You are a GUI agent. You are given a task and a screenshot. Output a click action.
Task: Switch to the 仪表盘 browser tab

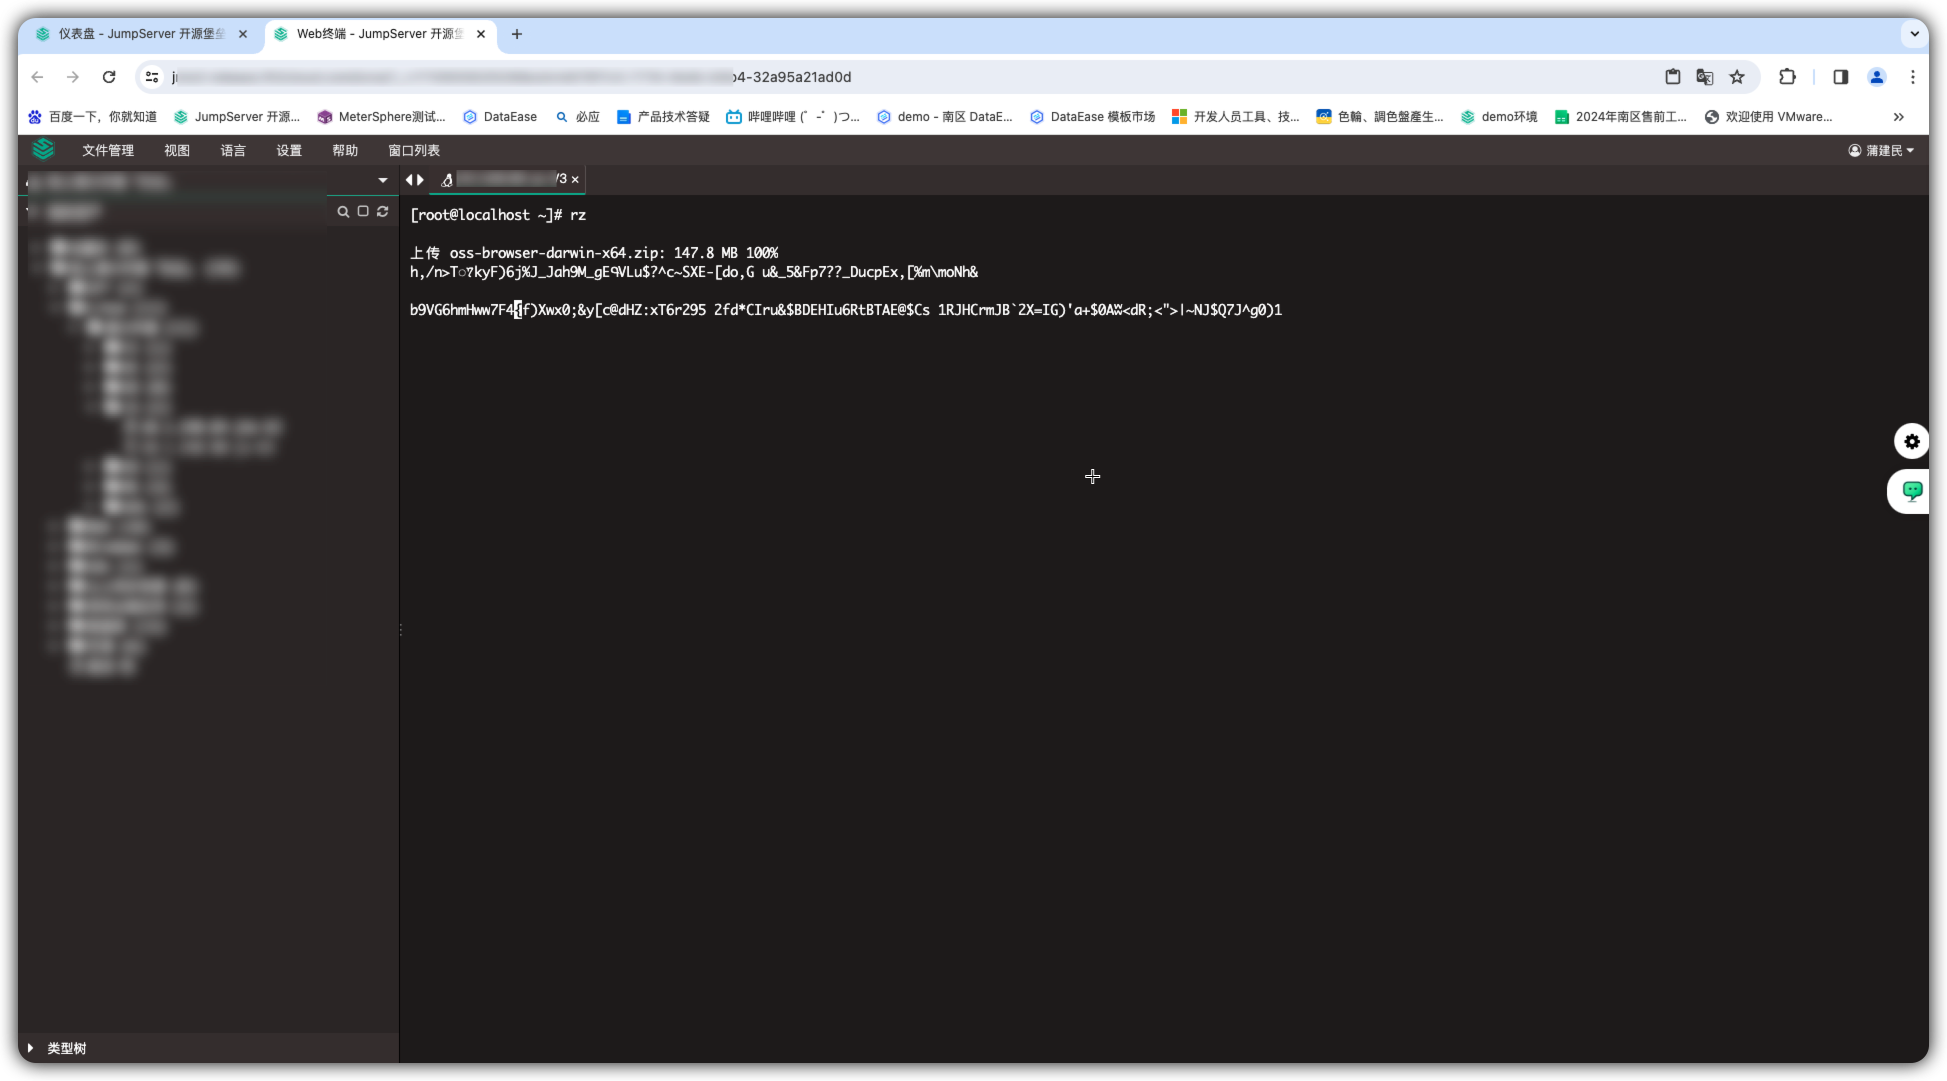point(140,34)
